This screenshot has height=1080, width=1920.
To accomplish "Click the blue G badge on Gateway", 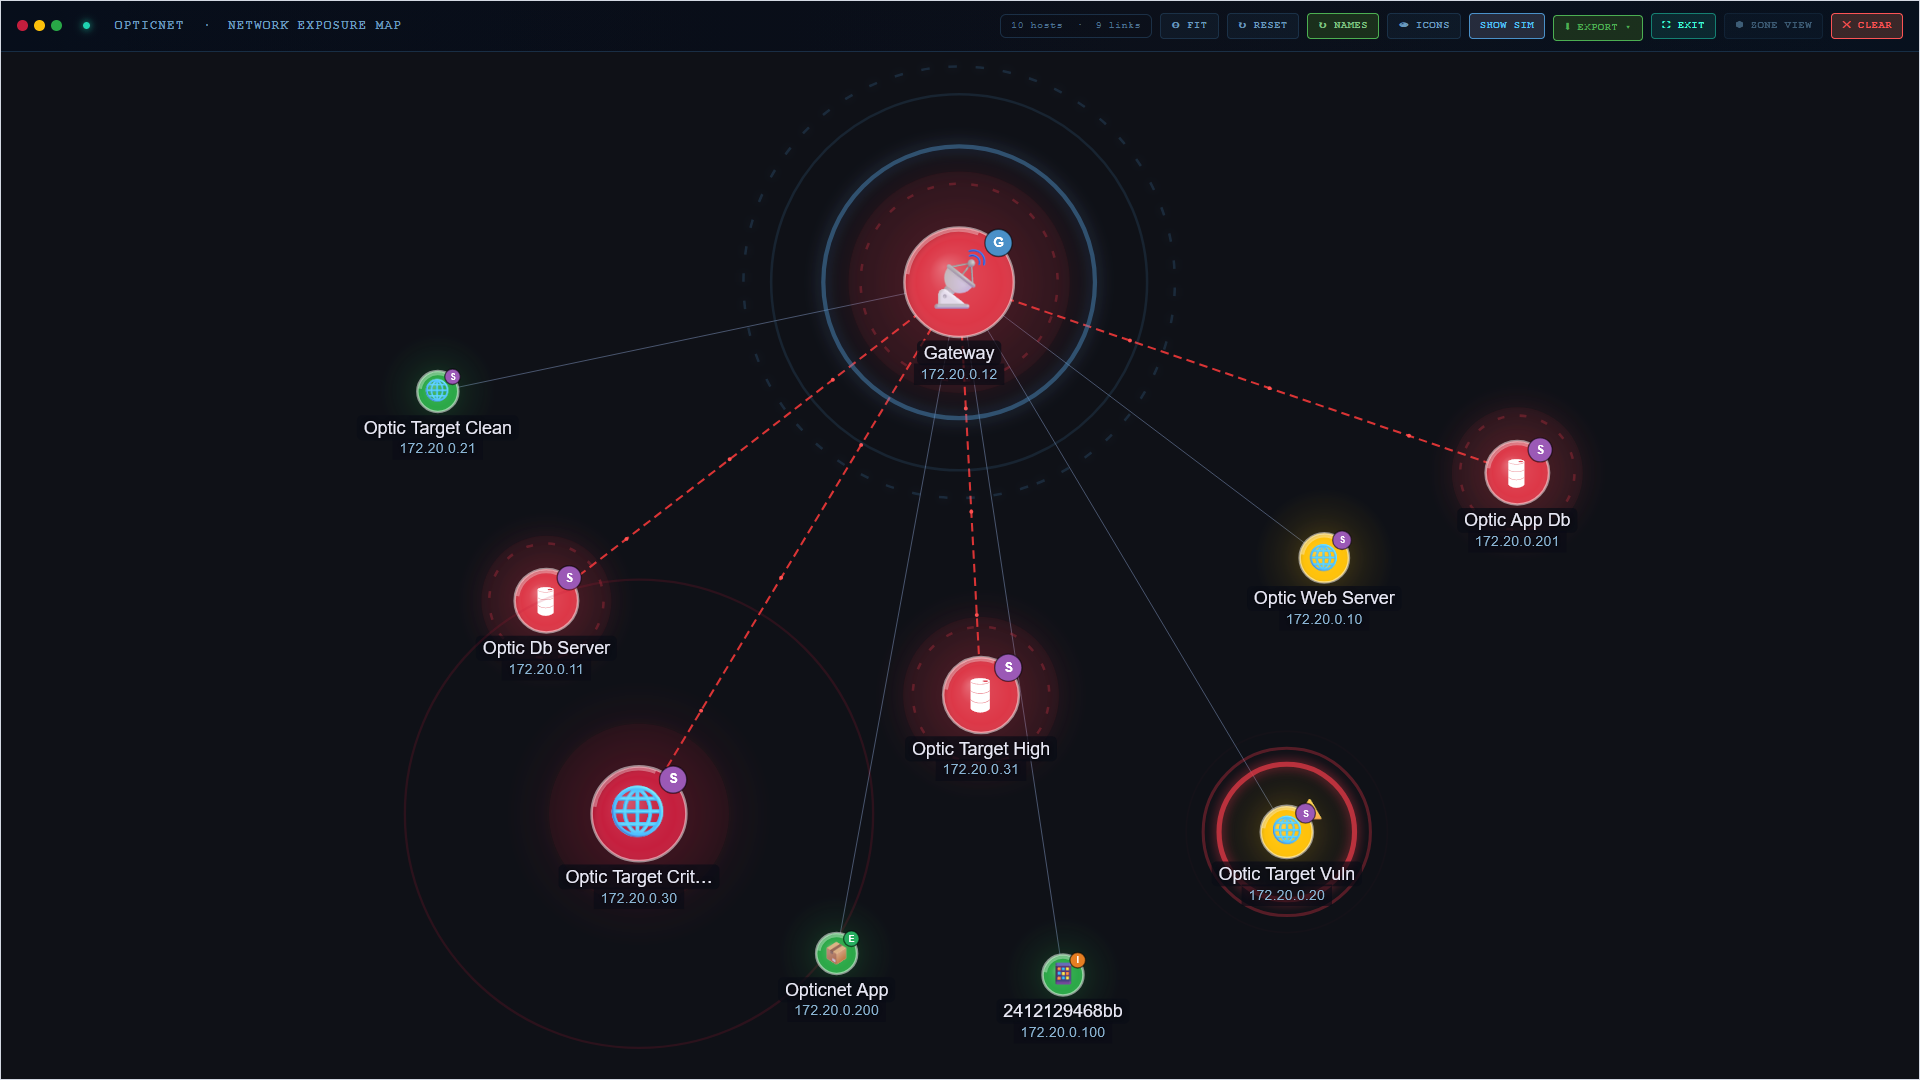I will 998,243.
